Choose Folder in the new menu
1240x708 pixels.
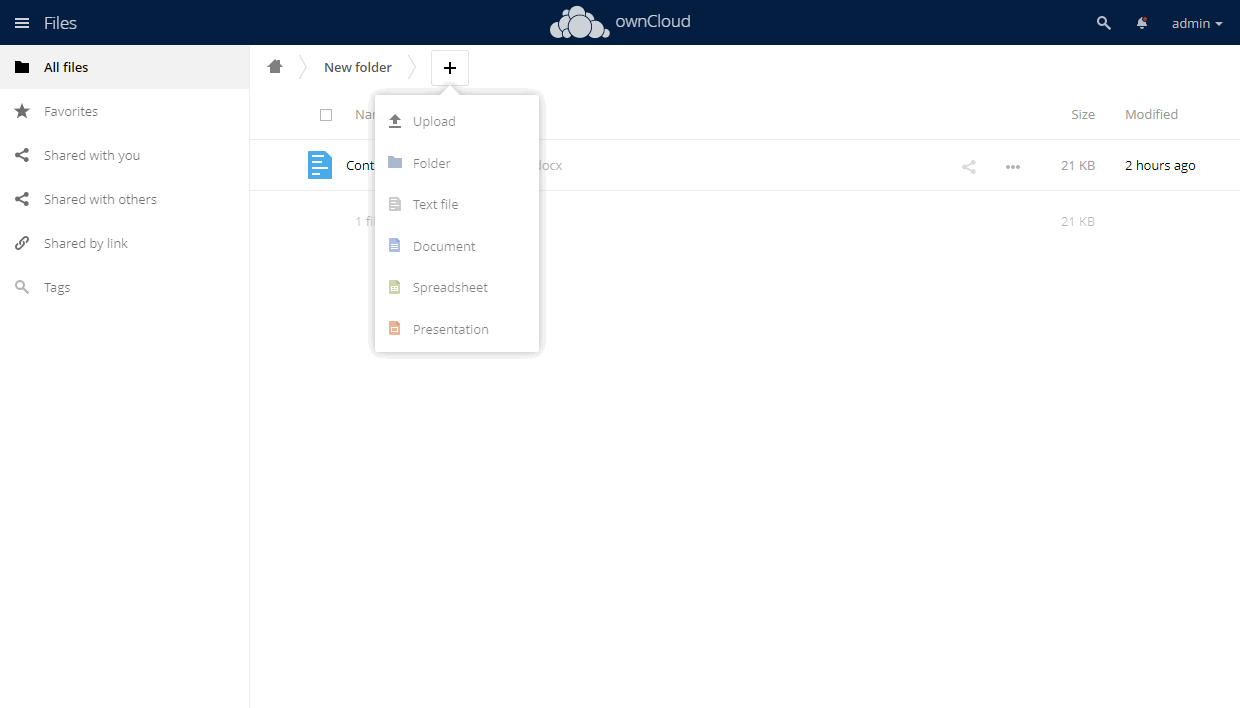[x=432, y=163]
